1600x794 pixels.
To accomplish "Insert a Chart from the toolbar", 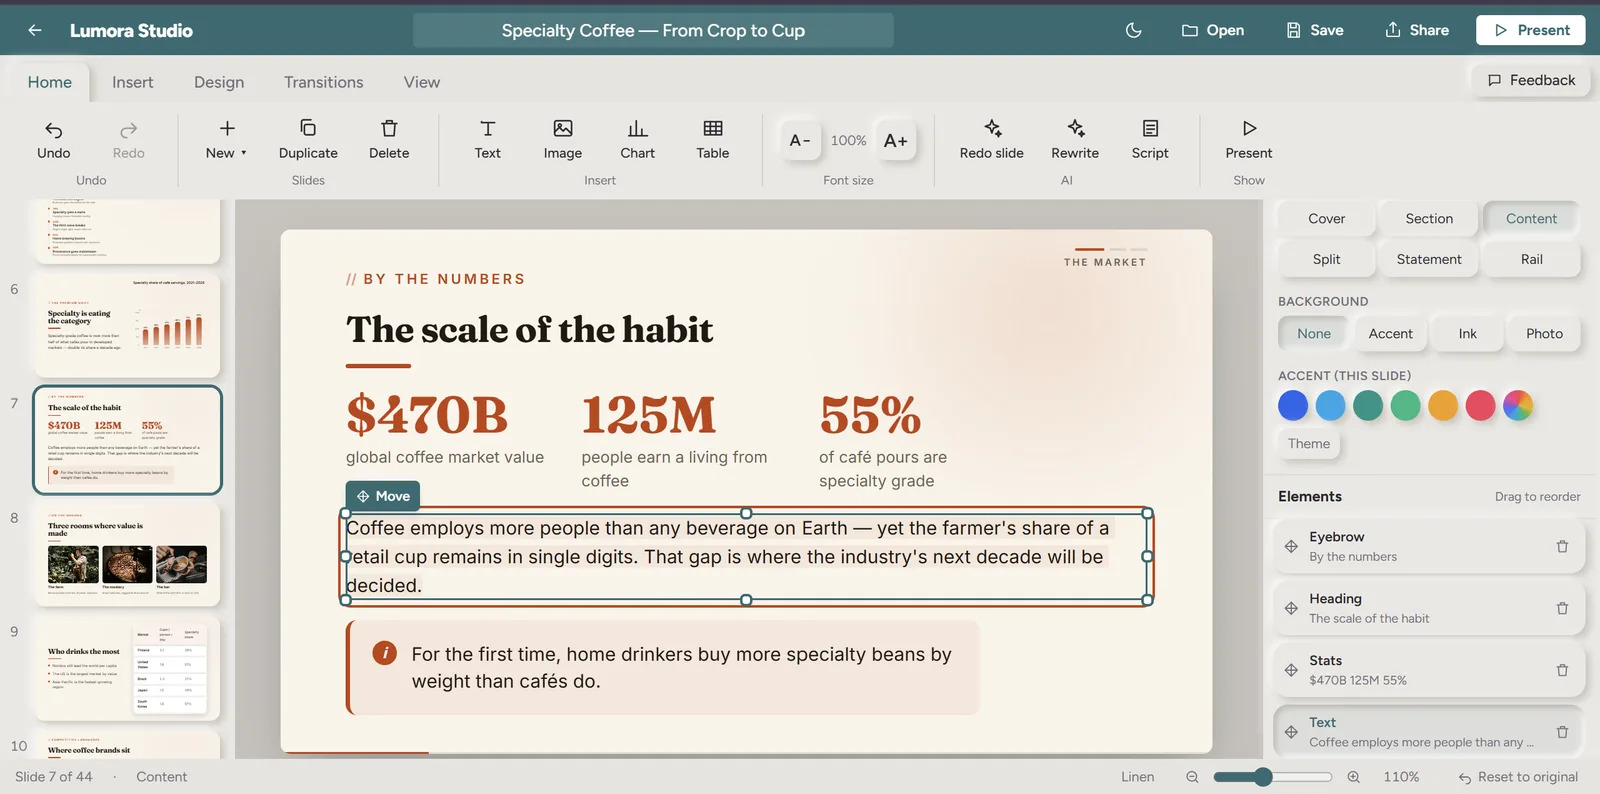I will click(x=637, y=140).
